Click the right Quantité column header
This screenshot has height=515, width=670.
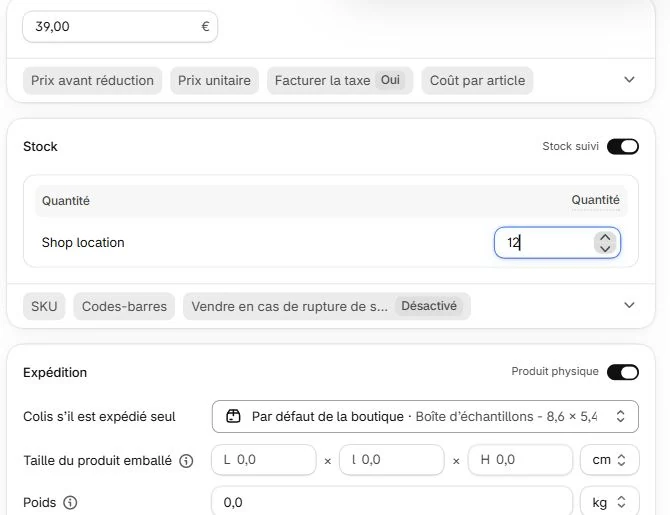click(x=595, y=200)
